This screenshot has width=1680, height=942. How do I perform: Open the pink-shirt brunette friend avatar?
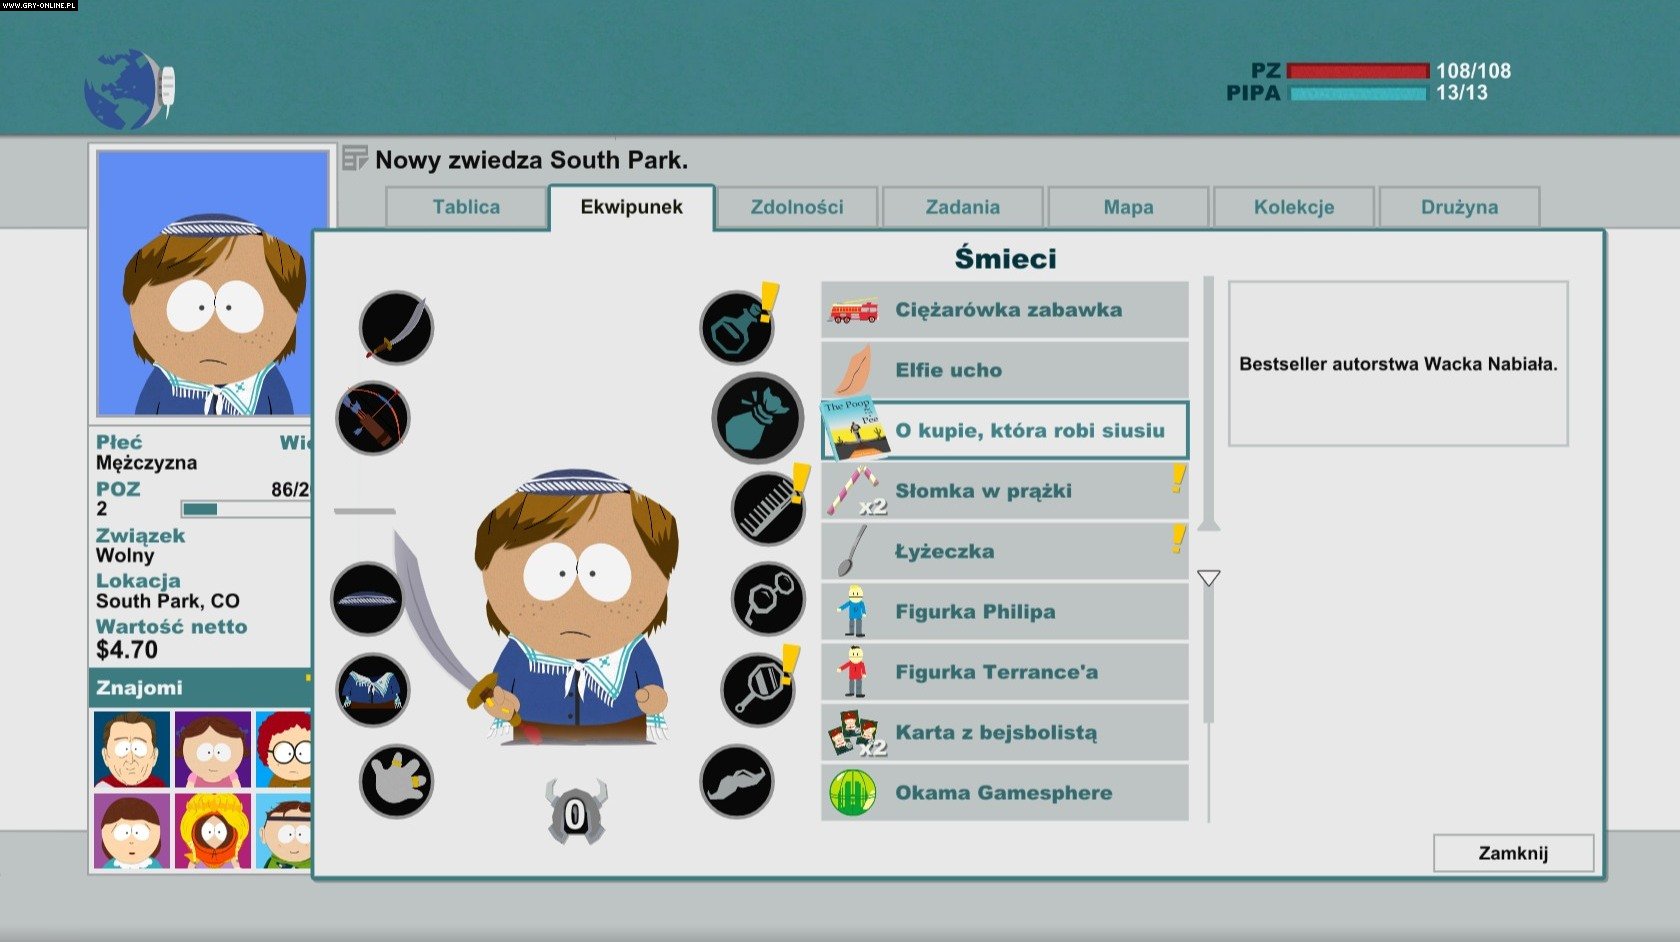click(x=212, y=749)
